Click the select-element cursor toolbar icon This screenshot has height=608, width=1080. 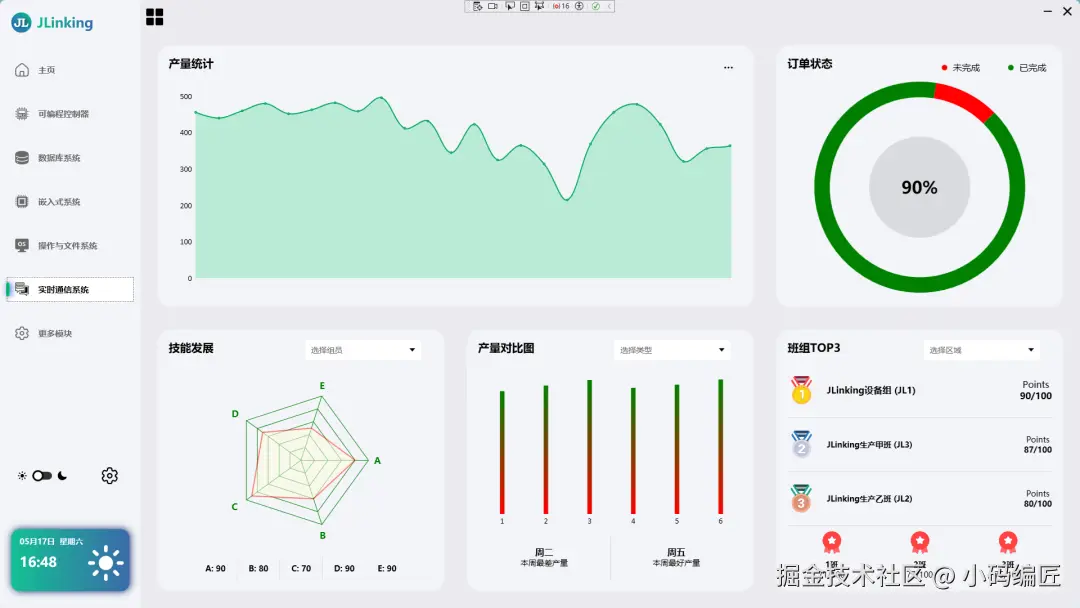(x=510, y=6)
